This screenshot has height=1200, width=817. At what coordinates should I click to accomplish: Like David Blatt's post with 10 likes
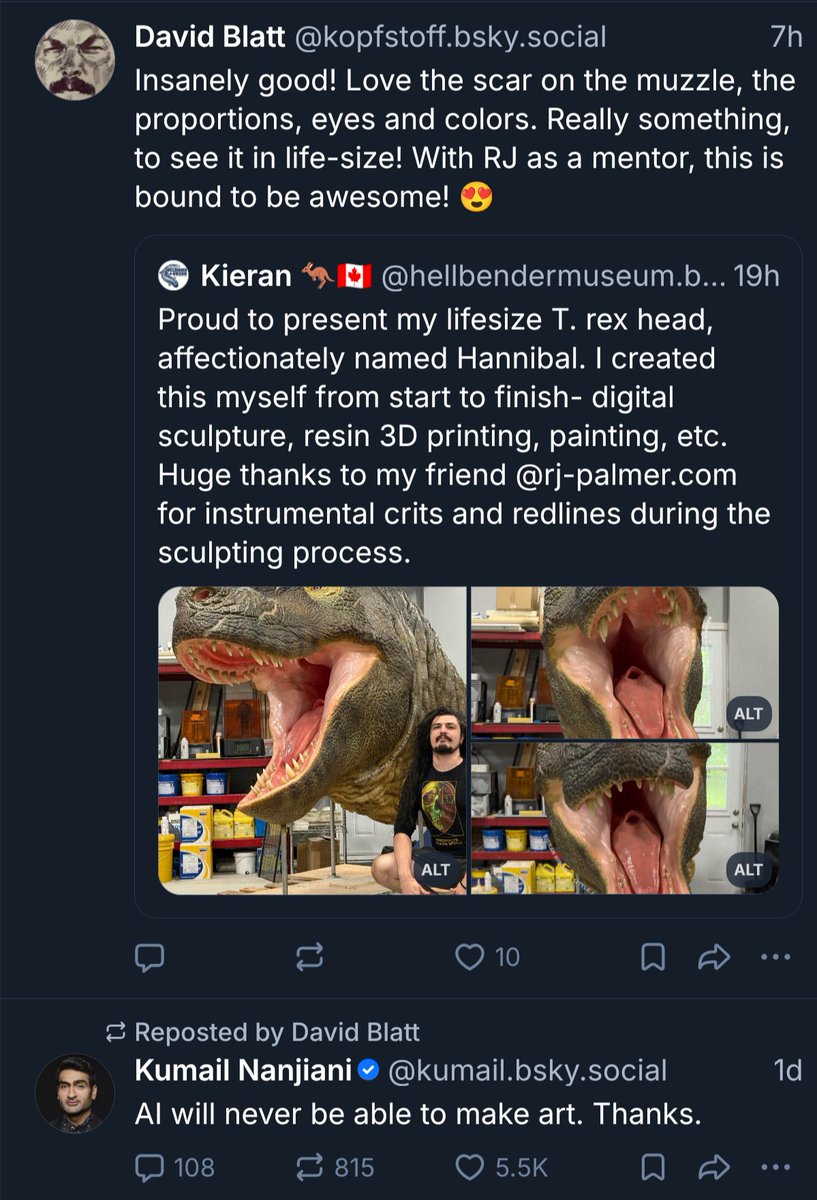[x=487, y=958]
